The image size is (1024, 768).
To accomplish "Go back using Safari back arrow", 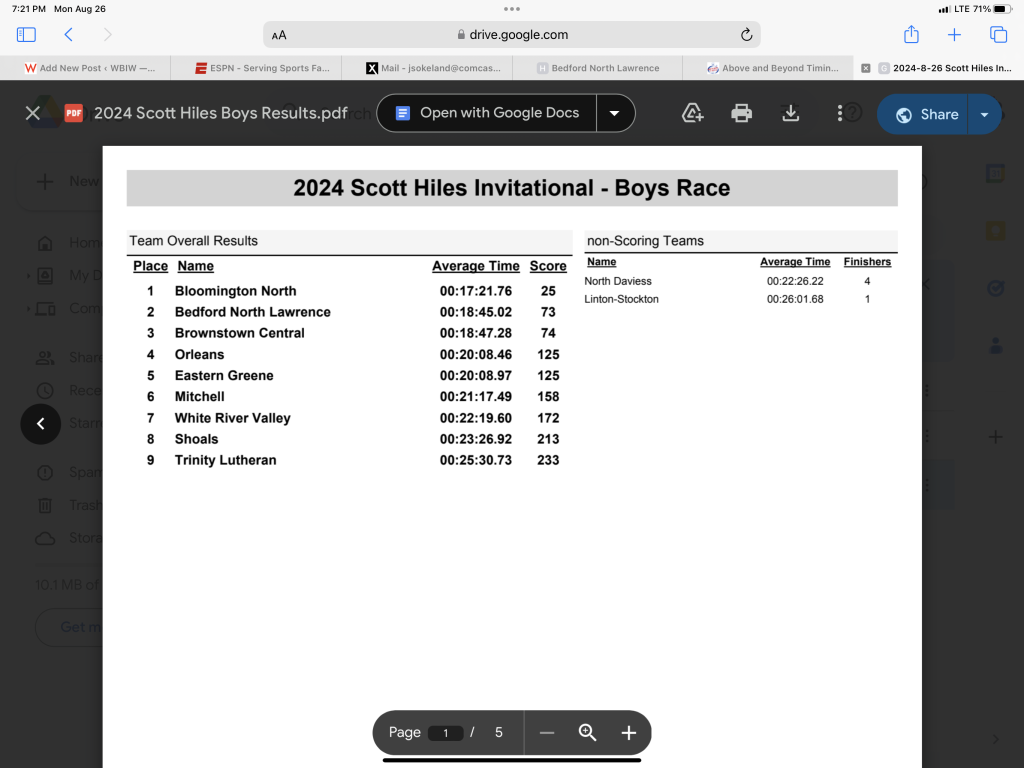I will [68, 35].
